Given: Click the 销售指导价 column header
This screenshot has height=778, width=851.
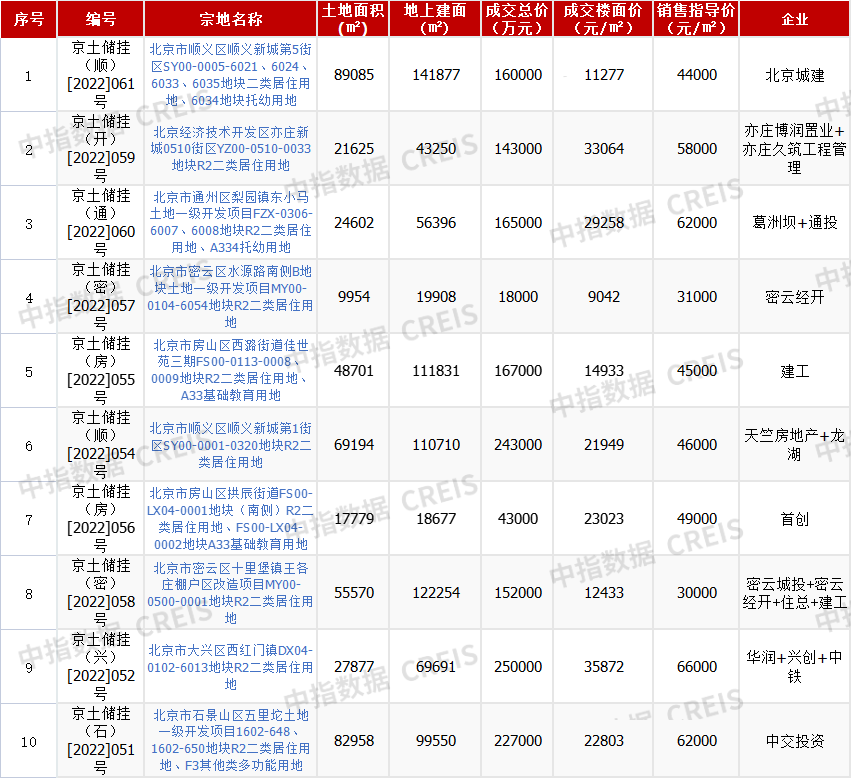Looking at the screenshot, I should point(696,19).
